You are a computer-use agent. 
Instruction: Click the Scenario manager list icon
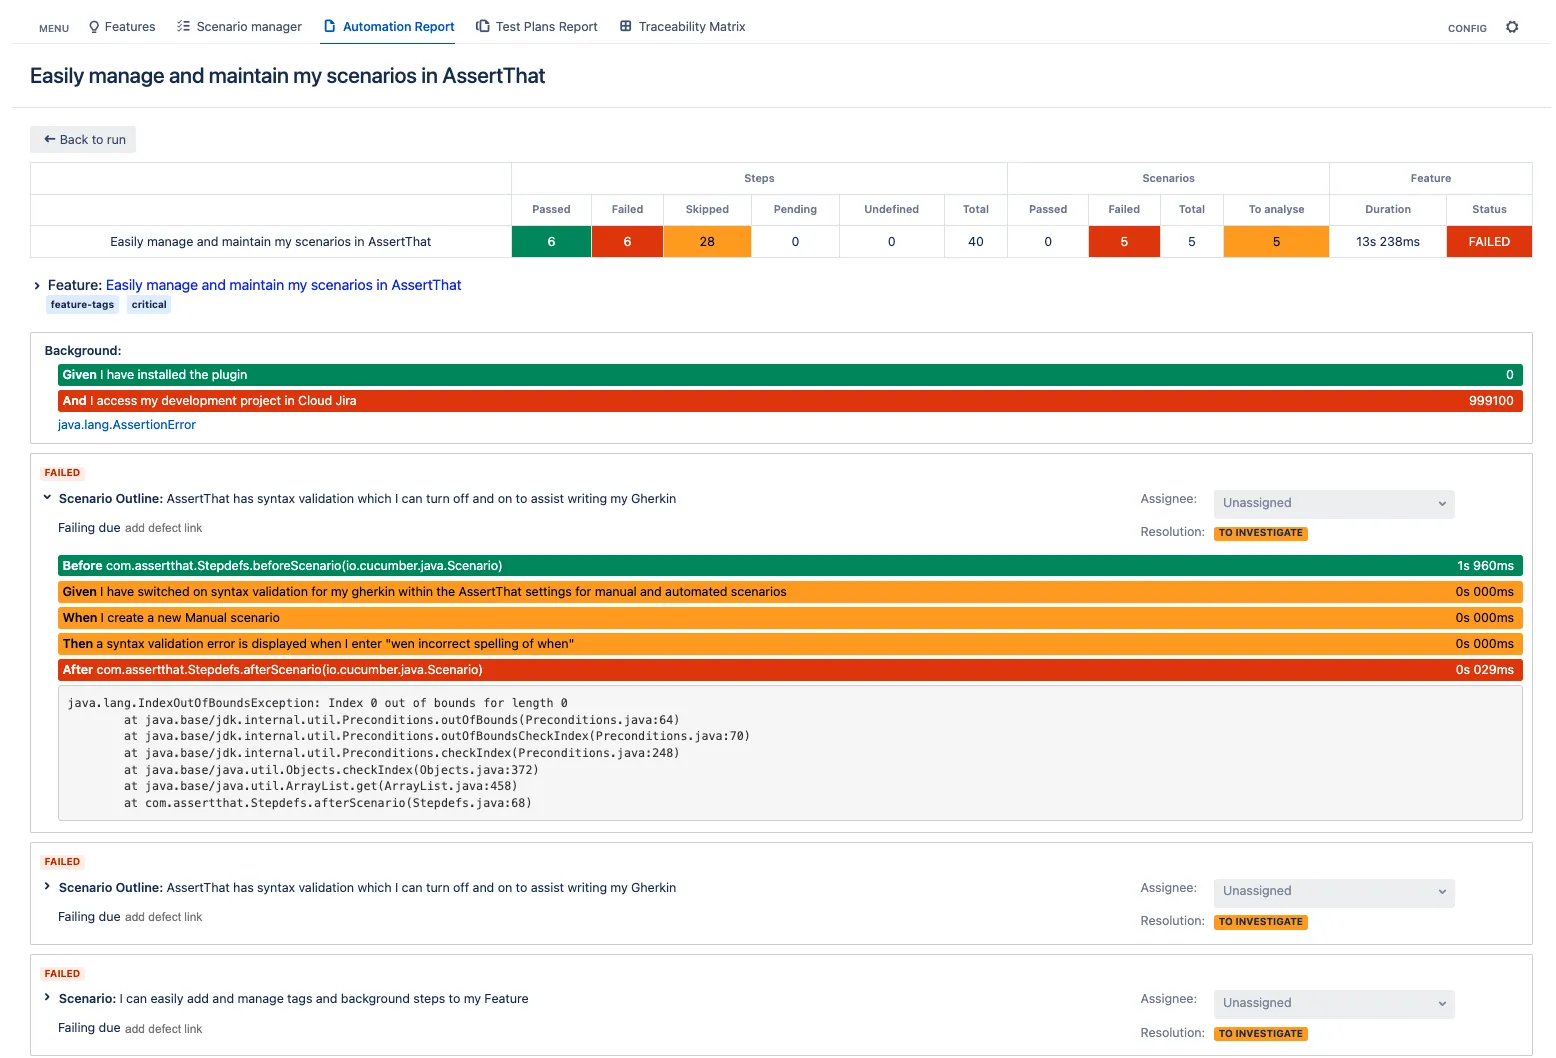[x=183, y=27]
